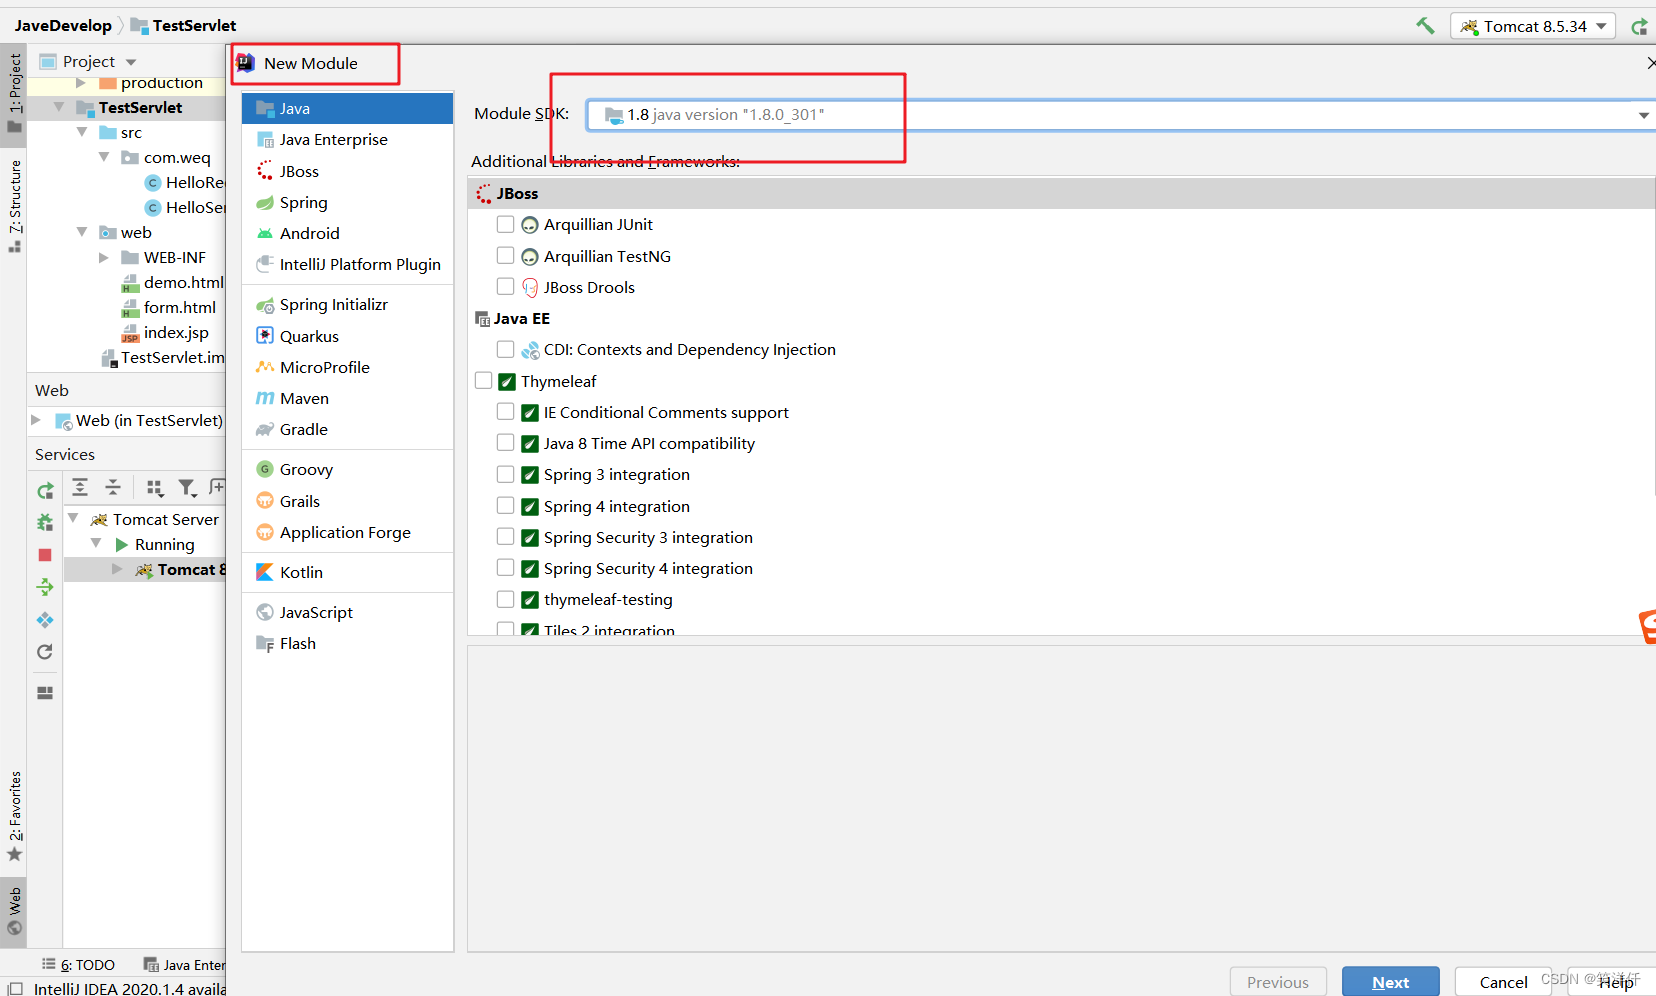Collapse the TestServlet tree node
Image resolution: width=1656 pixels, height=996 pixels.
59,107
